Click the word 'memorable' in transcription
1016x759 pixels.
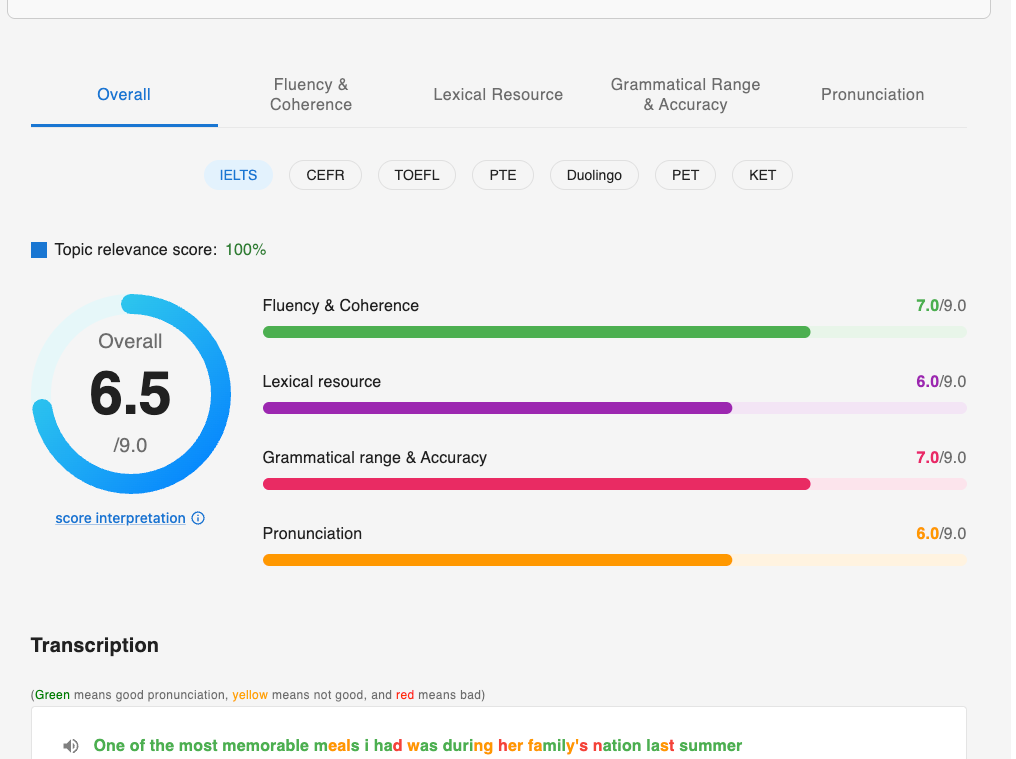266,745
